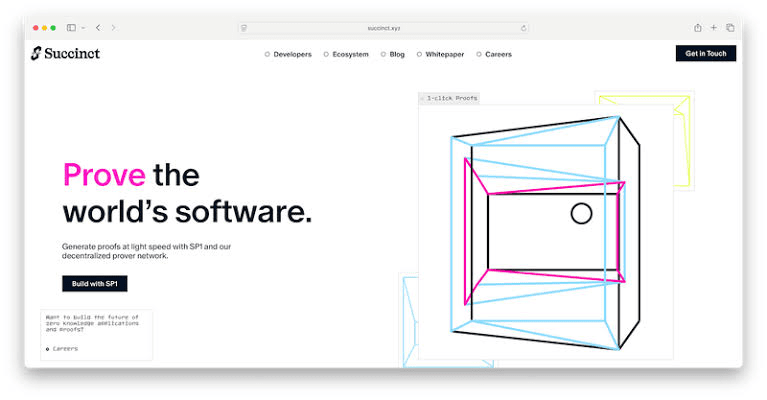Click the Succinct logo
This screenshot has width=767, height=400.
66,53
